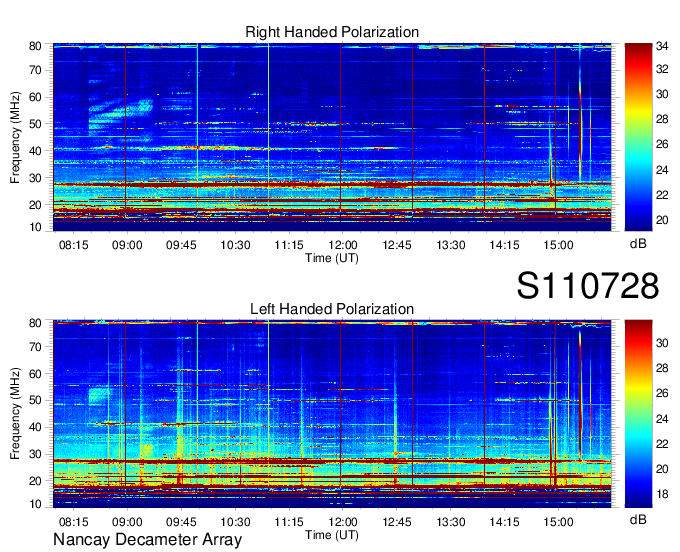
Task: Click the 22 dB value on Left Handed colorbar
Action: 662,444
